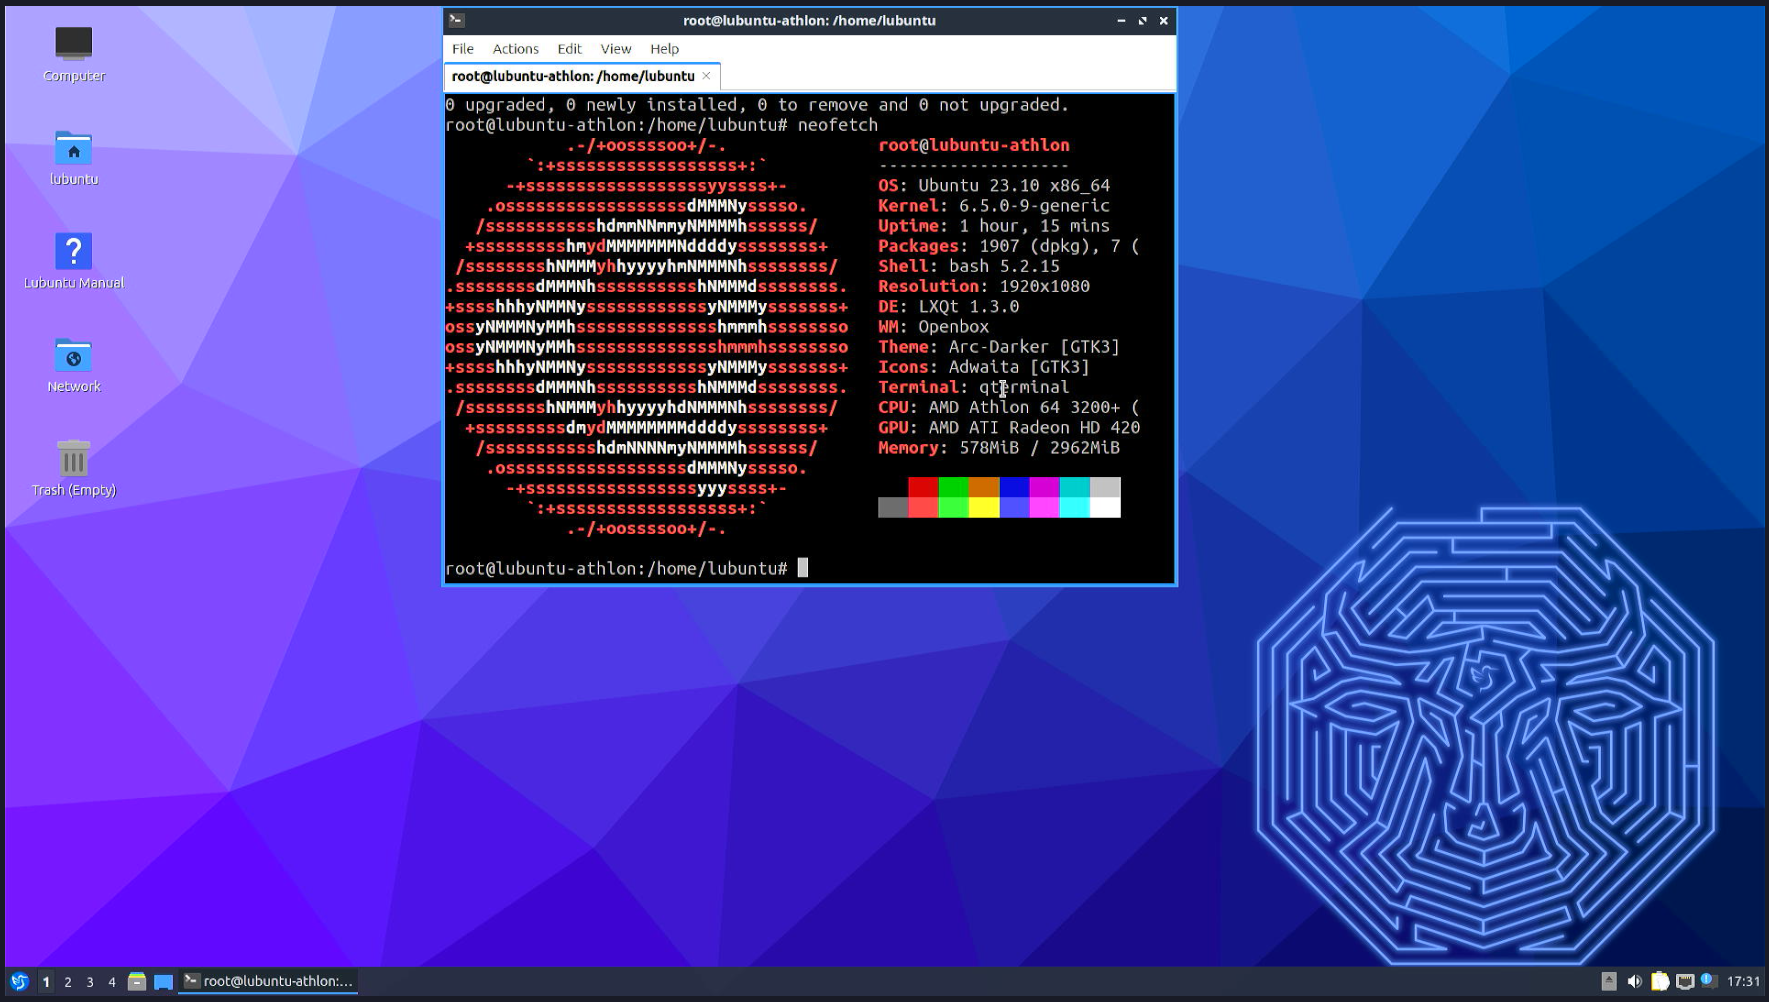Click the 'Terminal: qterminal' line

tap(974, 387)
